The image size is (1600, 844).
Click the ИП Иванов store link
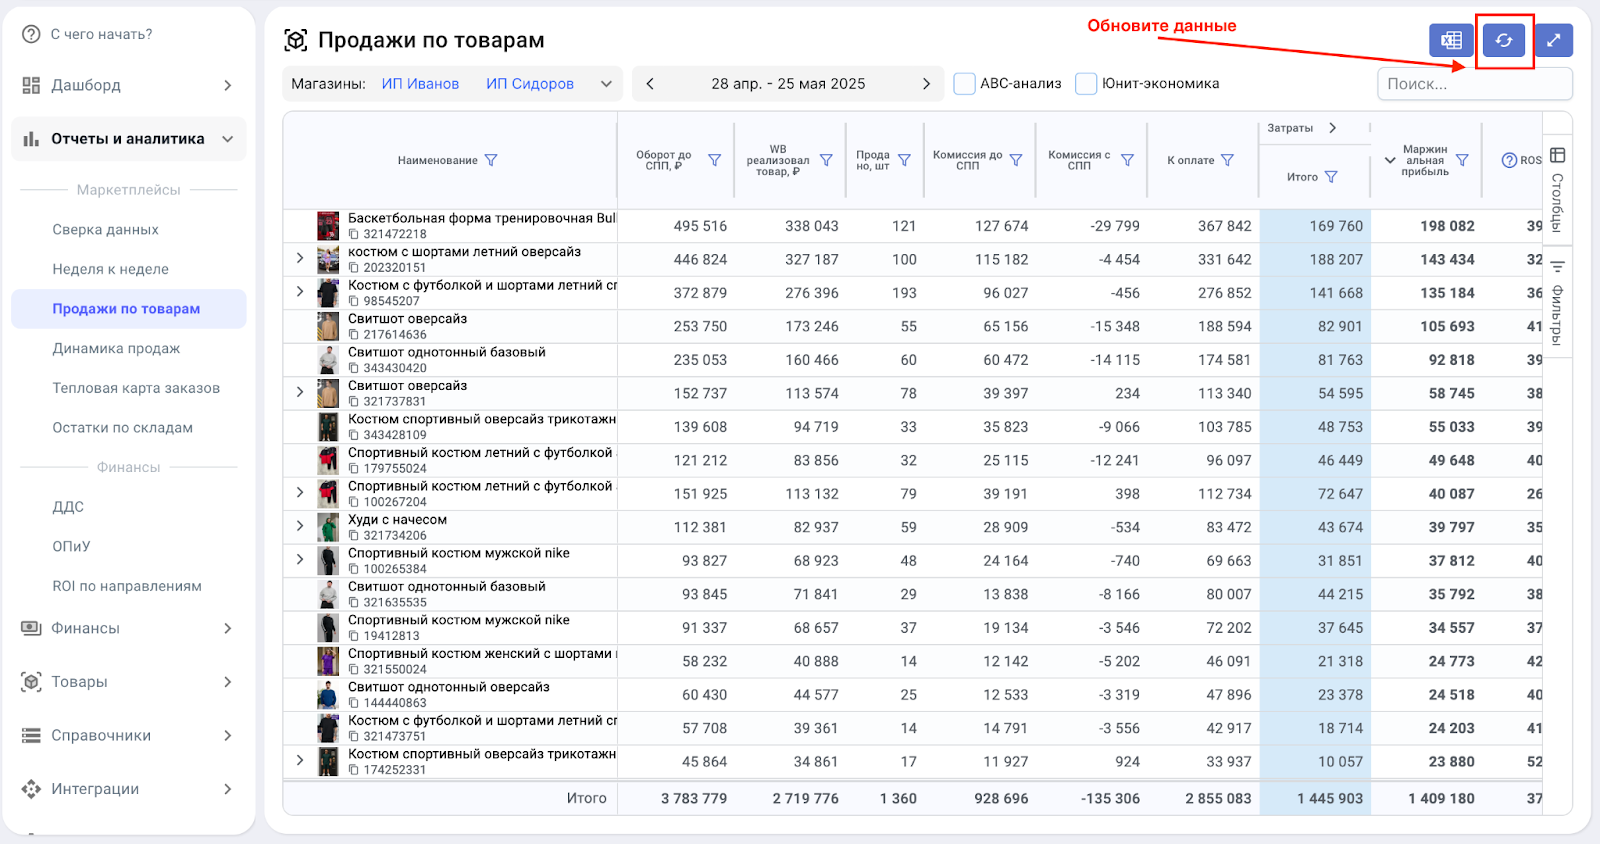click(420, 84)
